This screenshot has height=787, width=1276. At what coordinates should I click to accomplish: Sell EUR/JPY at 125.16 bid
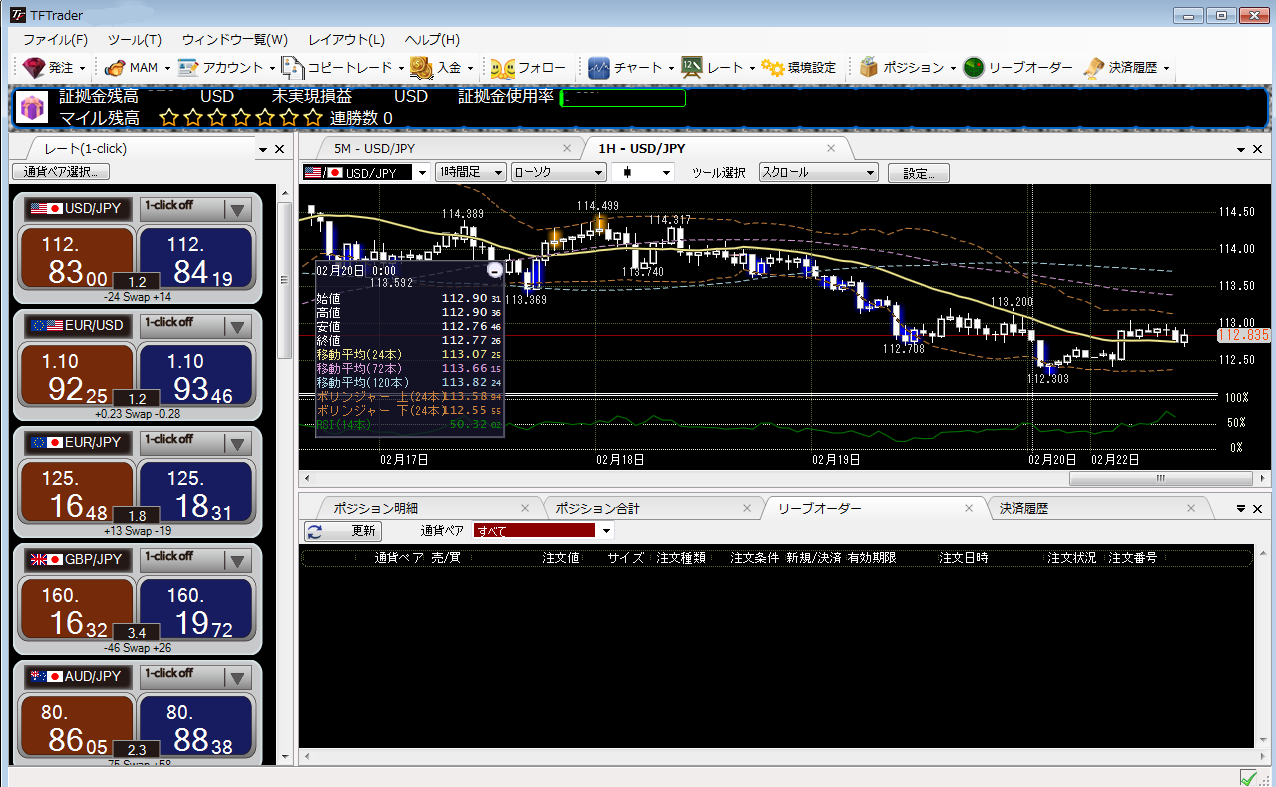click(77, 493)
